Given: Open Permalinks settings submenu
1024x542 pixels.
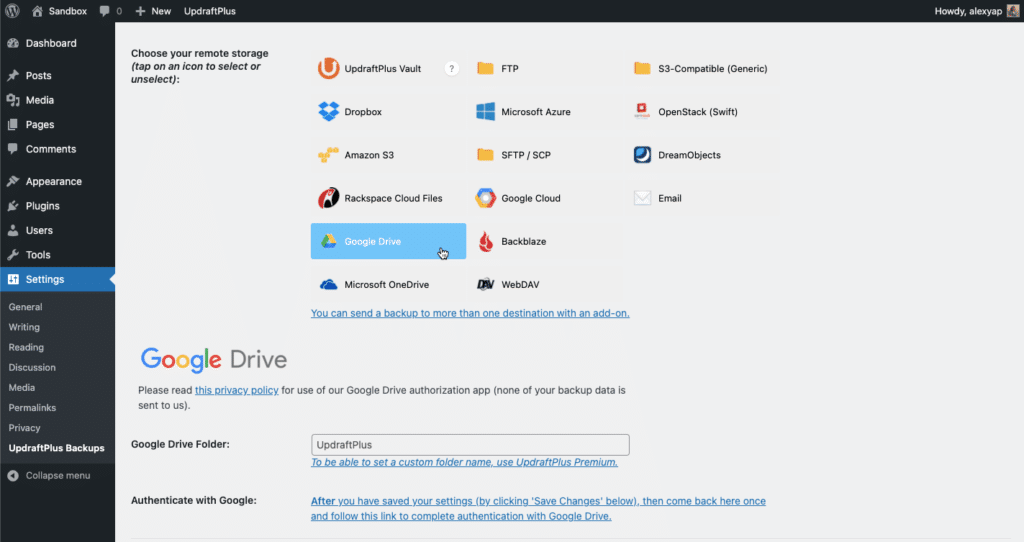Looking at the screenshot, I should [x=32, y=408].
